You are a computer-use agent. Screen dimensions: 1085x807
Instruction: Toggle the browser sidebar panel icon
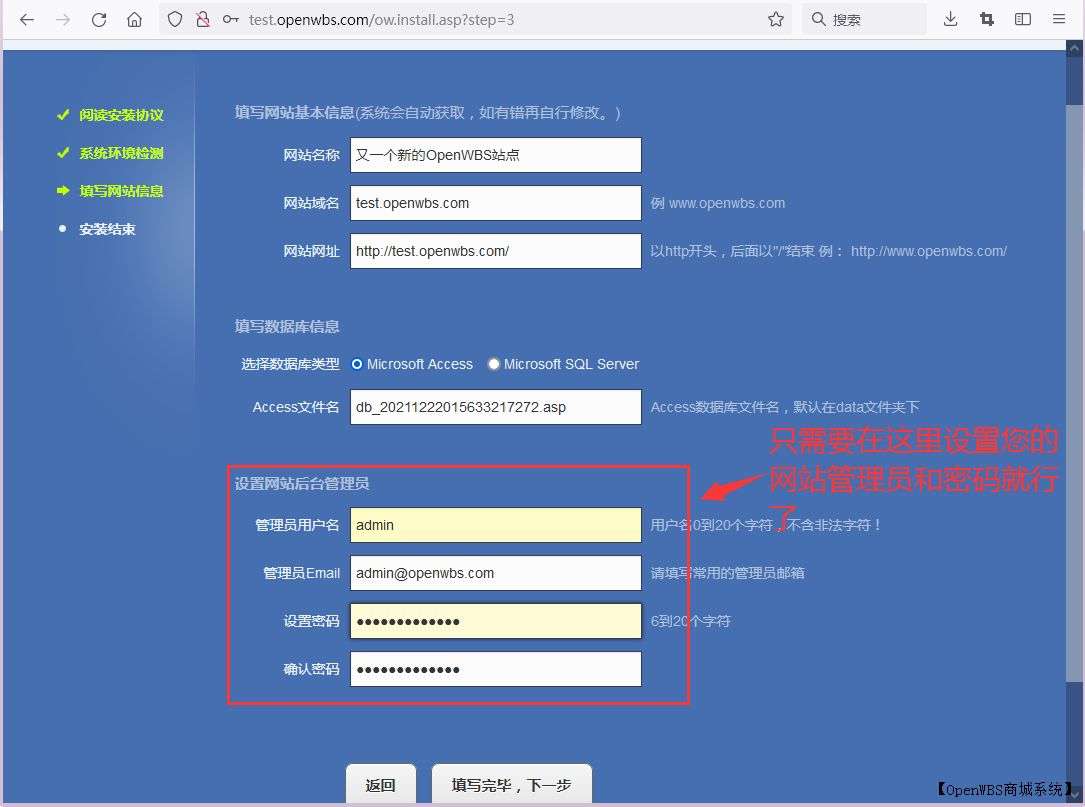(x=1022, y=19)
